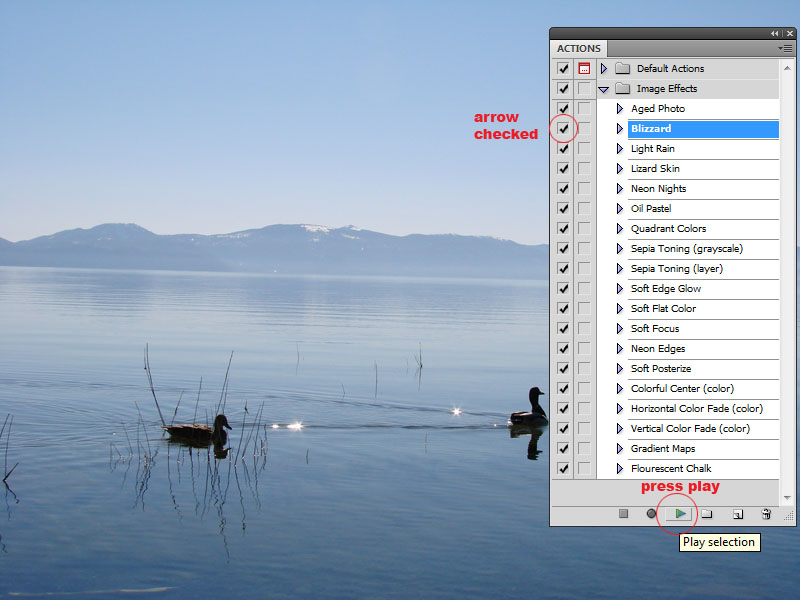
Task: Toggle the Neon Nights checkbox
Action: coord(563,188)
